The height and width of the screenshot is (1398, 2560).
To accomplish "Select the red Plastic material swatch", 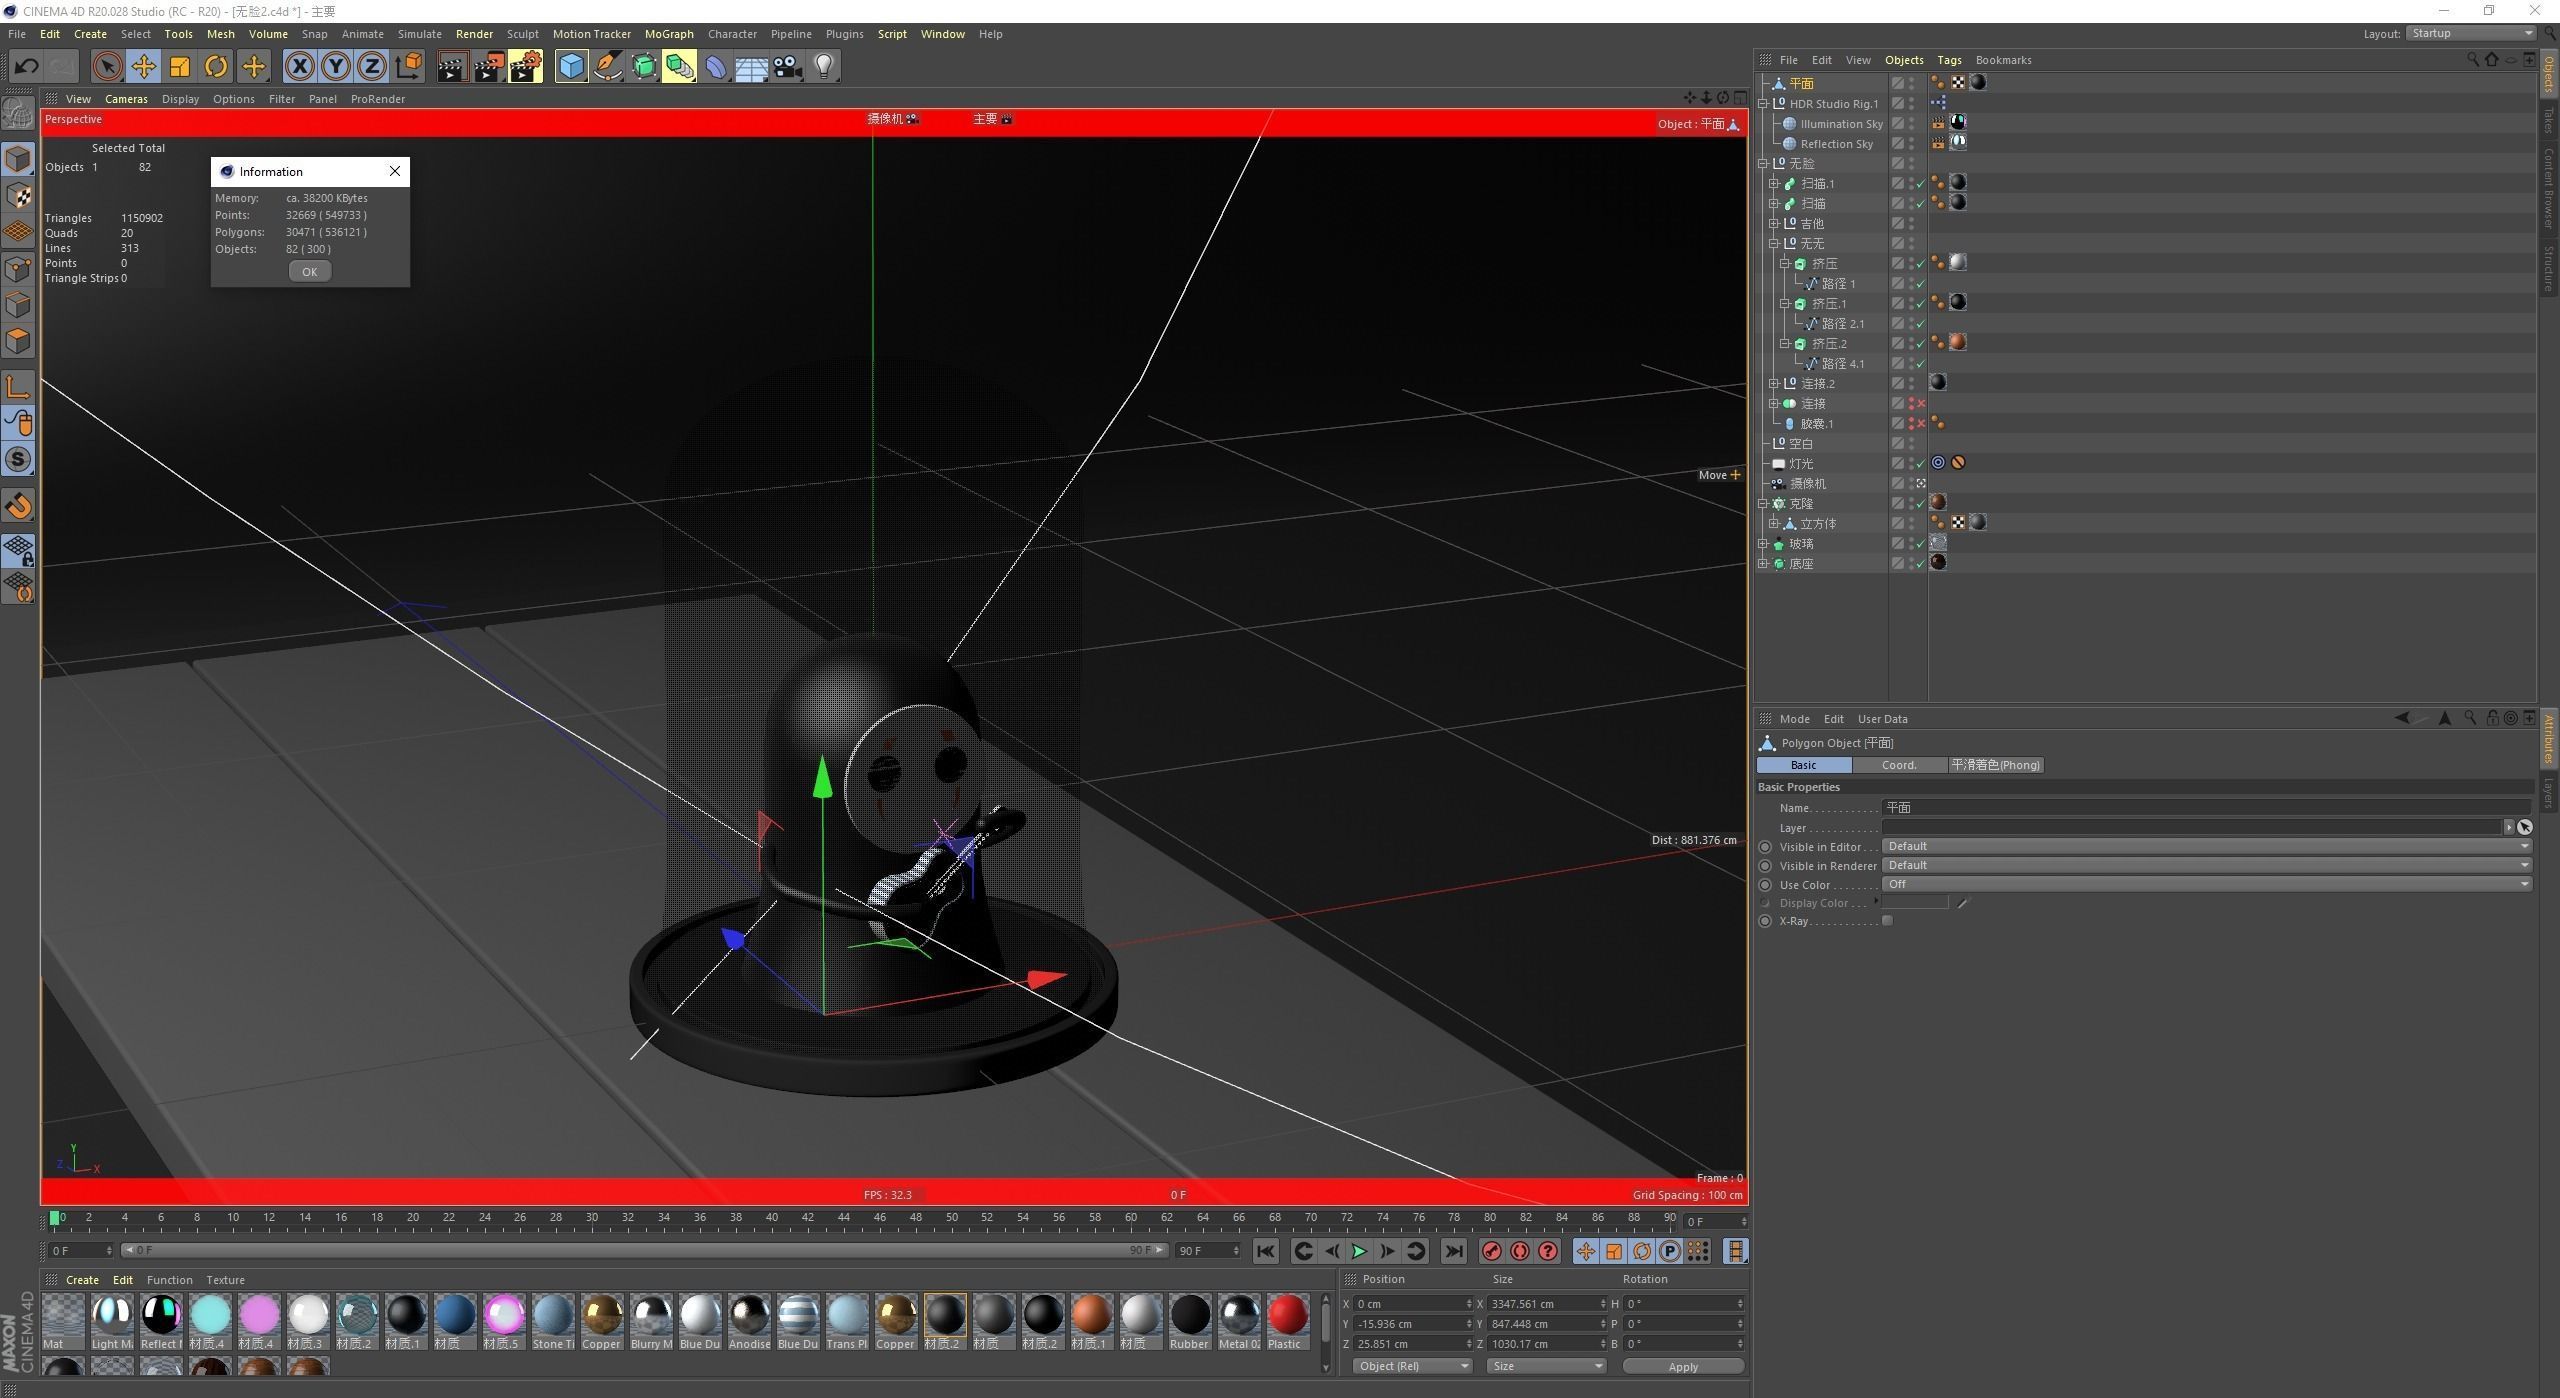I will point(1286,1315).
